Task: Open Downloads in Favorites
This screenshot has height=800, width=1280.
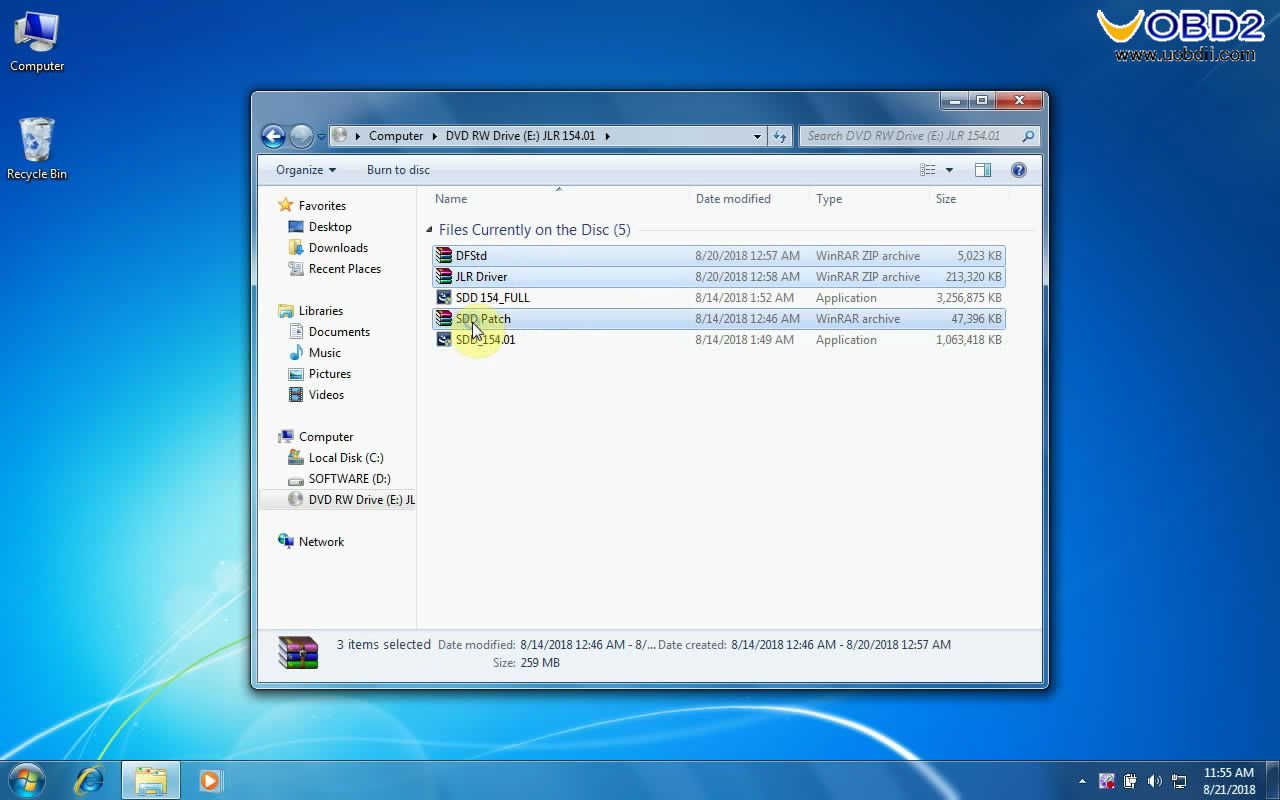Action: tap(338, 248)
